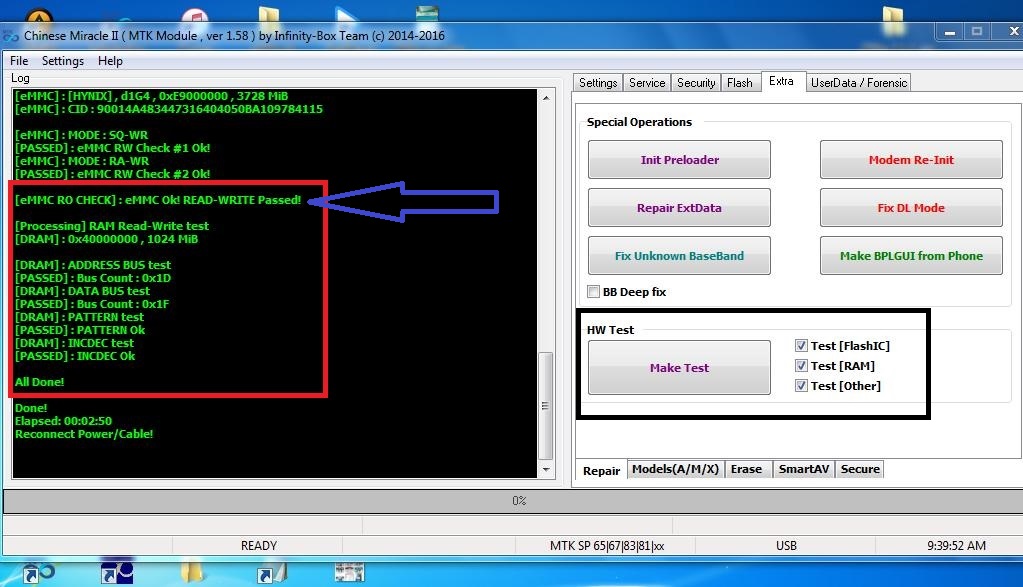Switch to the Secure tab

(860, 469)
